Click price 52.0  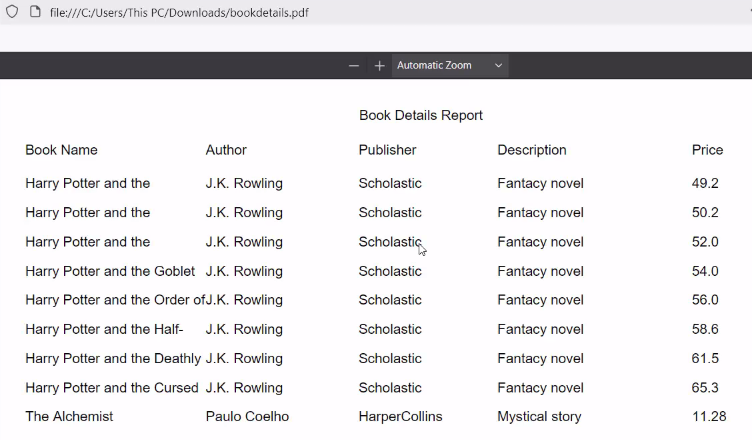tap(705, 242)
